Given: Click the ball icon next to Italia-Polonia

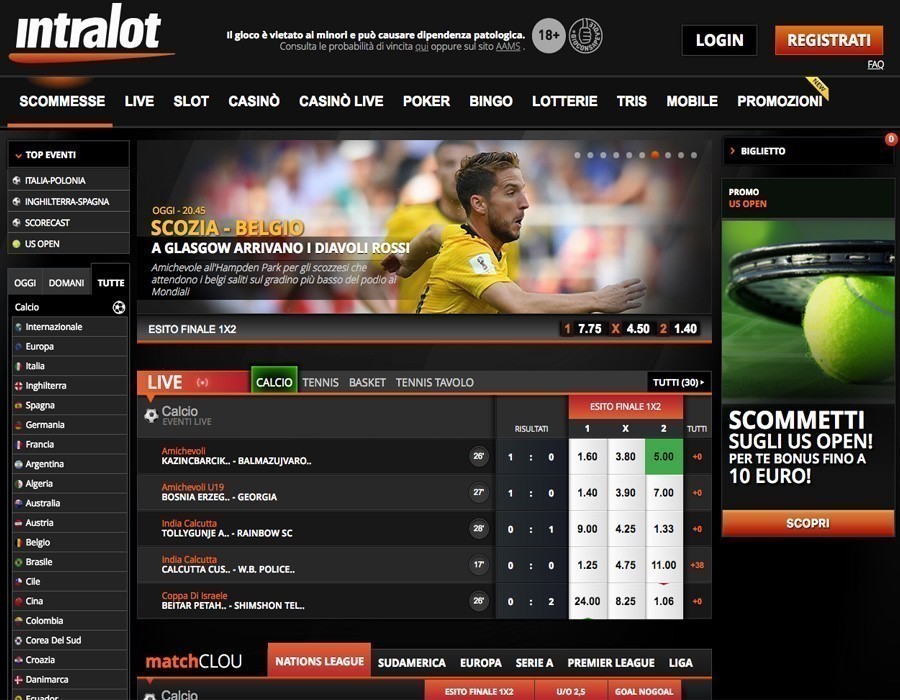Looking at the screenshot, I should tap(17, 180).
